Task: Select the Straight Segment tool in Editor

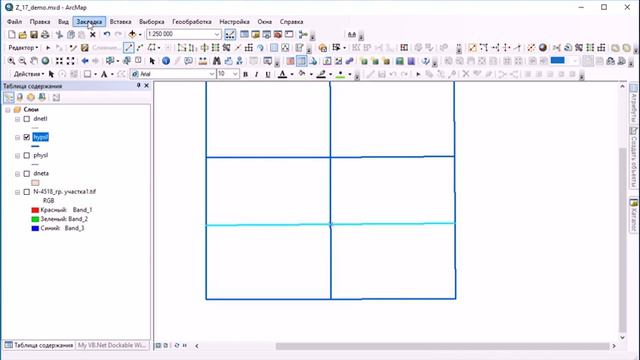Action: 129,48
